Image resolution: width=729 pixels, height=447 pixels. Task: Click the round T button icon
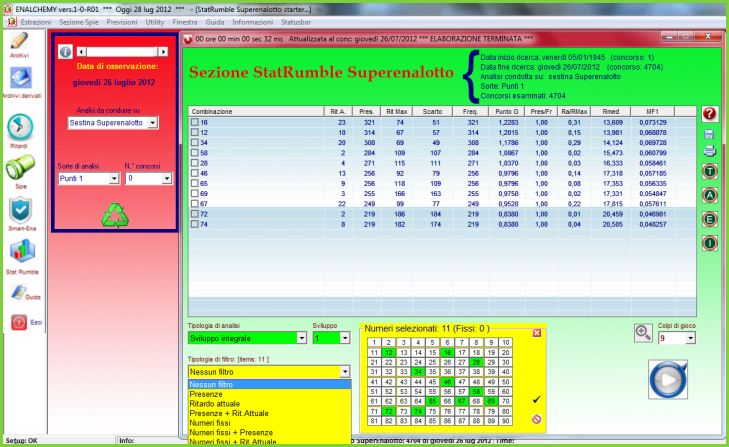pos(709,171)
